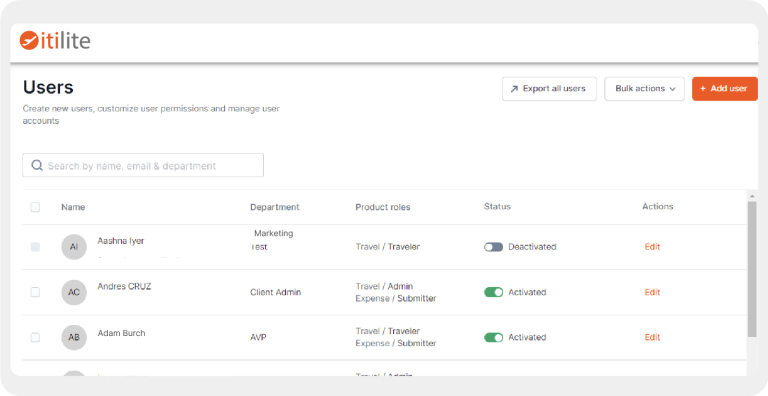
Task: Click the name Adam Burch
Action: coord(121,333)
